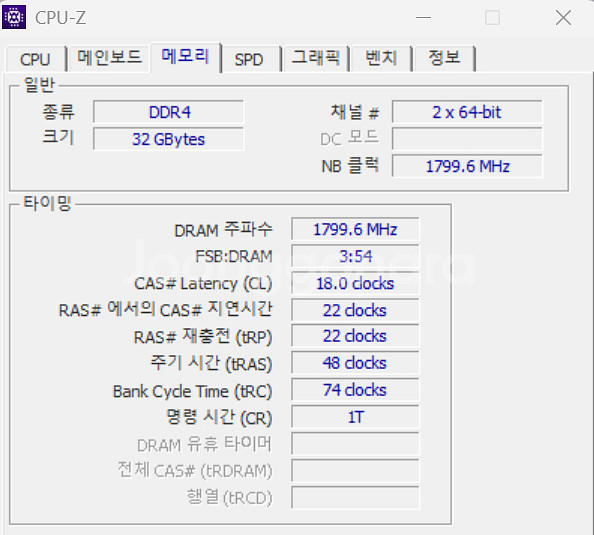Minimize the CPU-Z window
594x535 pixels.
coord(423,17)
